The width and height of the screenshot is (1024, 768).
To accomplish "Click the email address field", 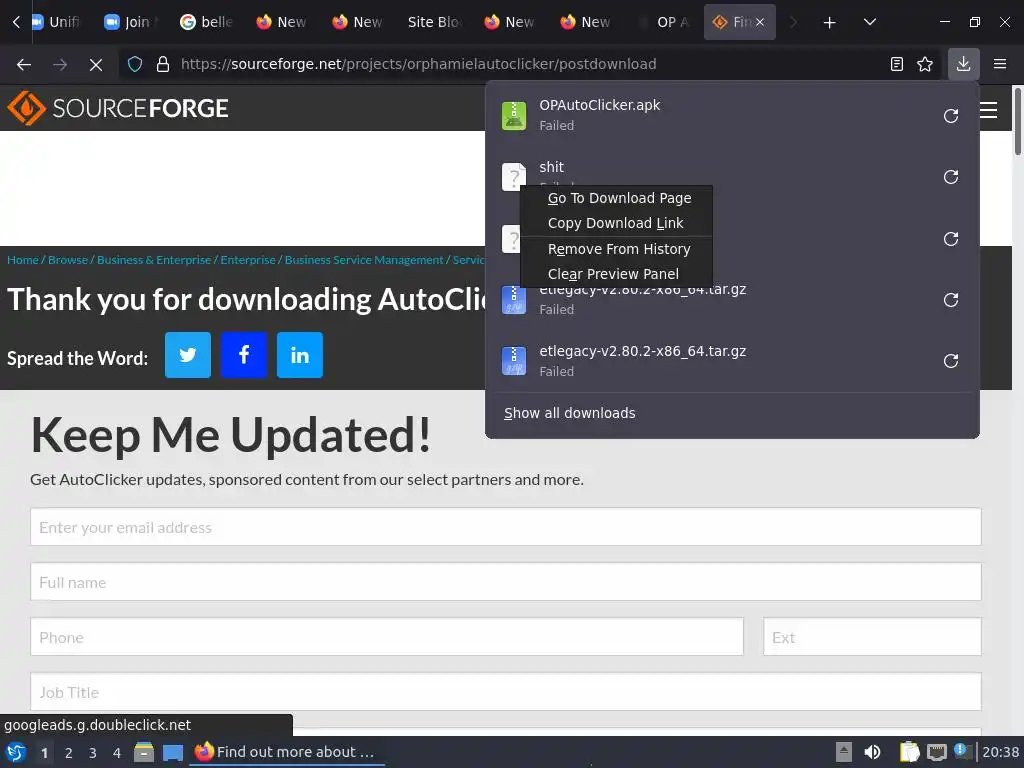I will 505,527.
